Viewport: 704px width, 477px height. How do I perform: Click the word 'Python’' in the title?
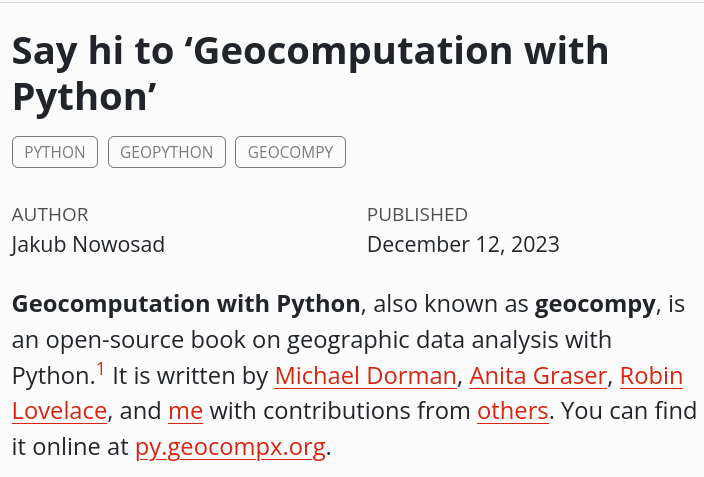pos(85,97)
